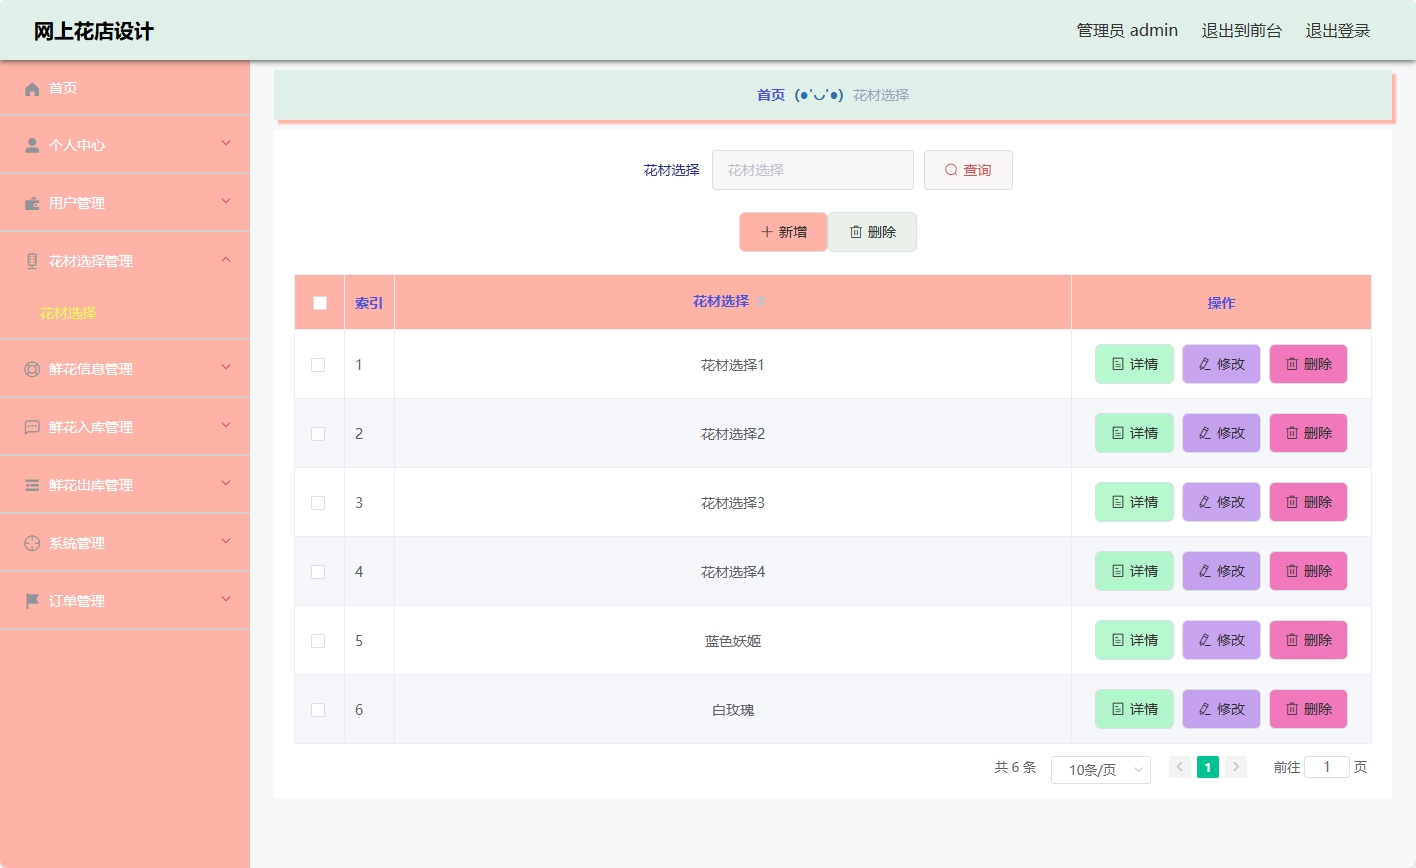Check the checkbox beside 花材选择1
The image size is (1416, 868).
click(x=319, y=364)
